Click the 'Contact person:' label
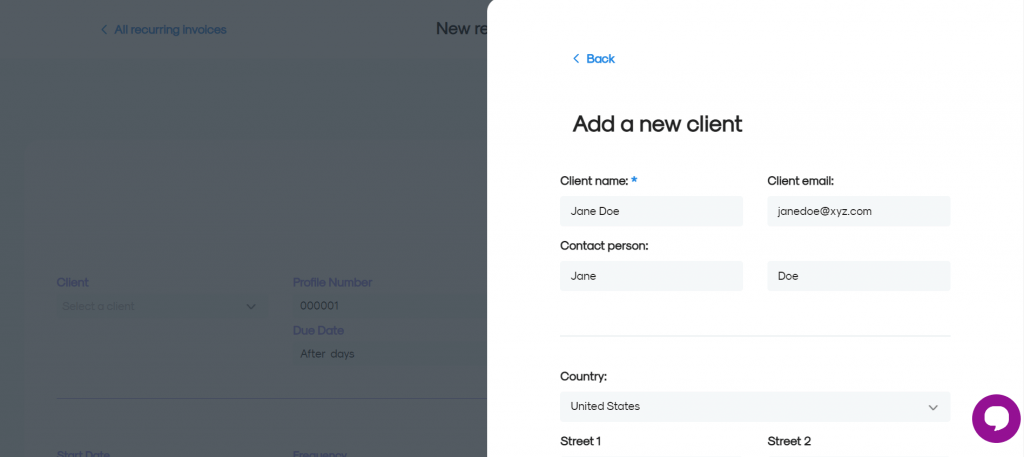Image resolution: width=1024 pixels, height=457 pixels. (x=604, y=246)
